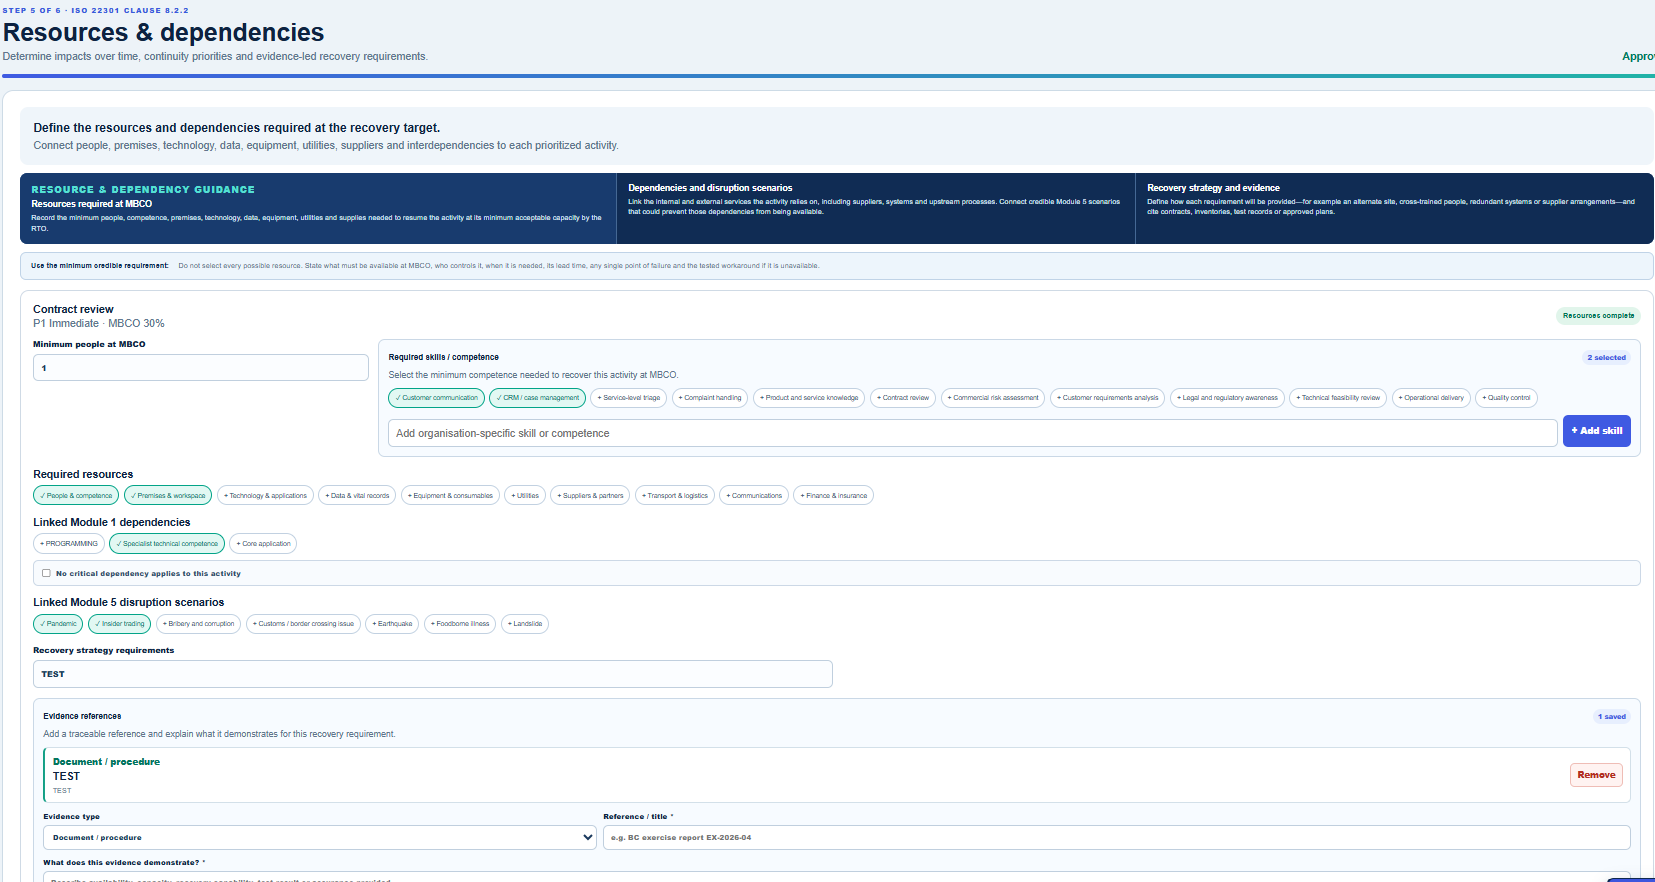This screenshot has height=882, width=1655.
Task: Link the Core application dependency
Action: pos(263,544)
